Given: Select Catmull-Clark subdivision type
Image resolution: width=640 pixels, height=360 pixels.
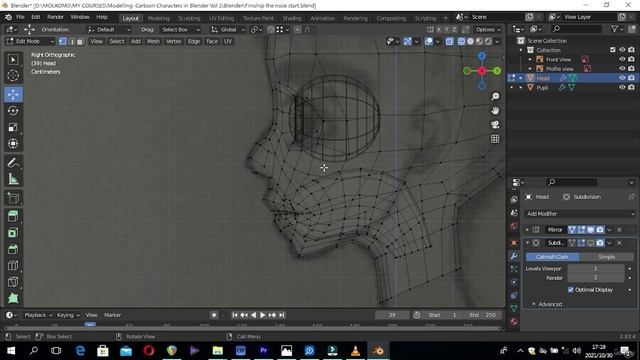Looking at the screenshot, I should pyautogui.click(x=552, y=257).
